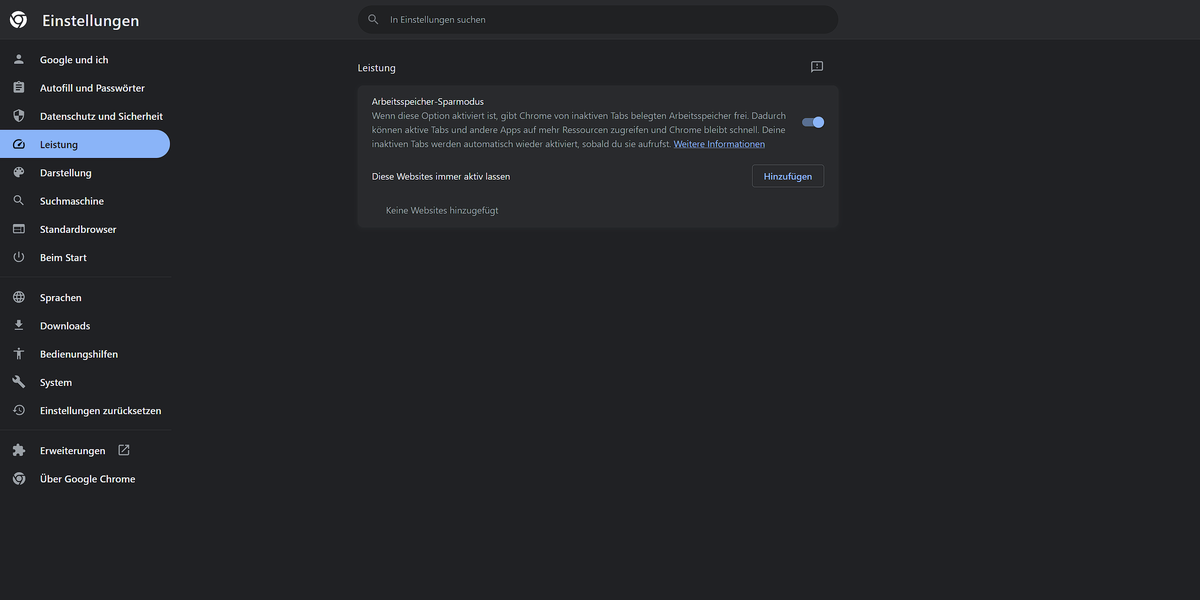Click the person icon for Google und ich

coord(18,60)
